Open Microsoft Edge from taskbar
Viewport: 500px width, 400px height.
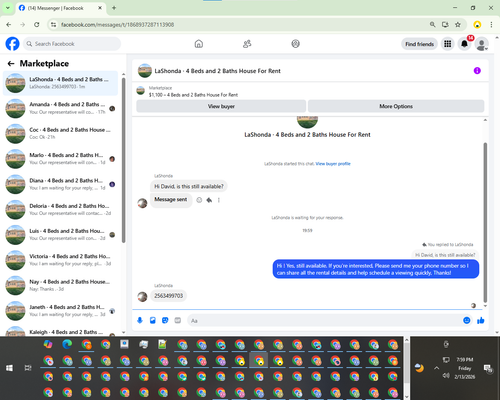pos(67,344)
